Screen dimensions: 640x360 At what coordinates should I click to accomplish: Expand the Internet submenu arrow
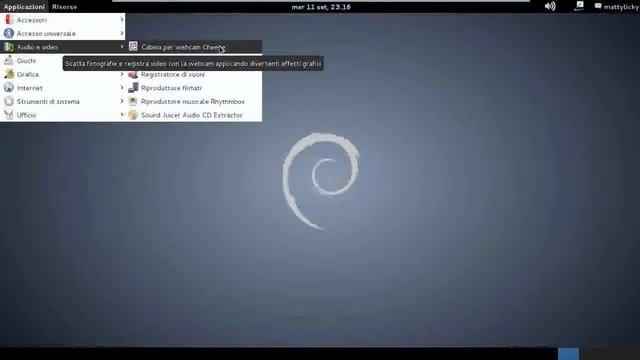point(122,88)
